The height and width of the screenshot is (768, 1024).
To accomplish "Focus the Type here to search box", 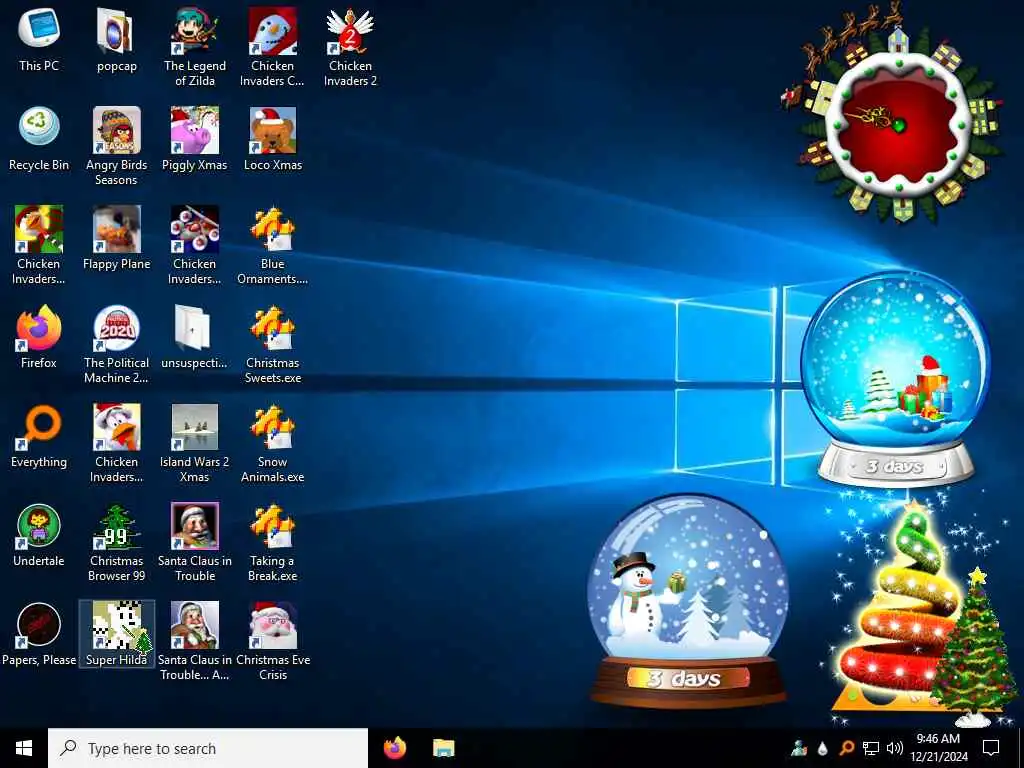I will click(208, 748).
